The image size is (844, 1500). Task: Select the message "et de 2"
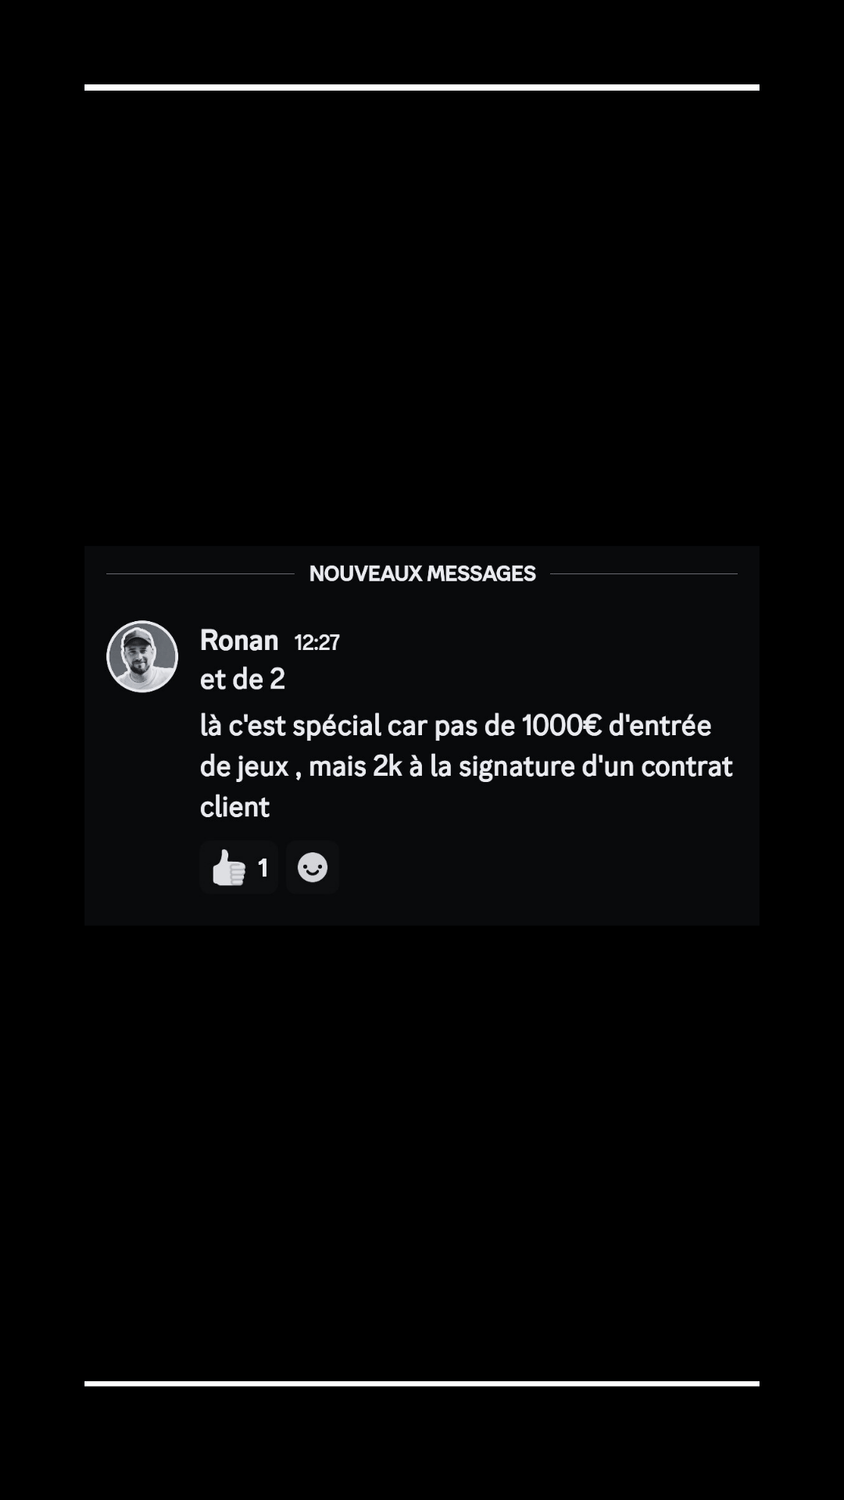click(243, 679)
